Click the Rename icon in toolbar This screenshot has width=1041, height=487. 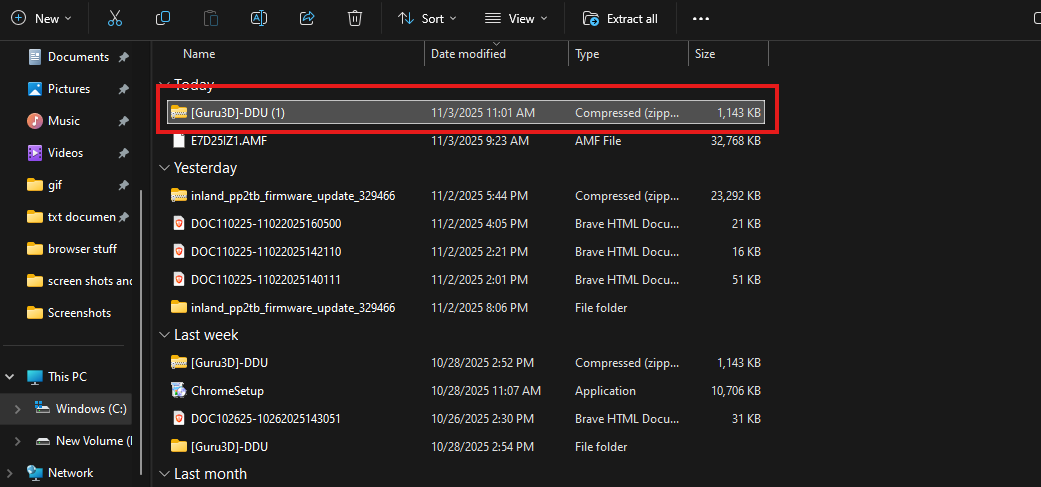[x=259, y=19]
